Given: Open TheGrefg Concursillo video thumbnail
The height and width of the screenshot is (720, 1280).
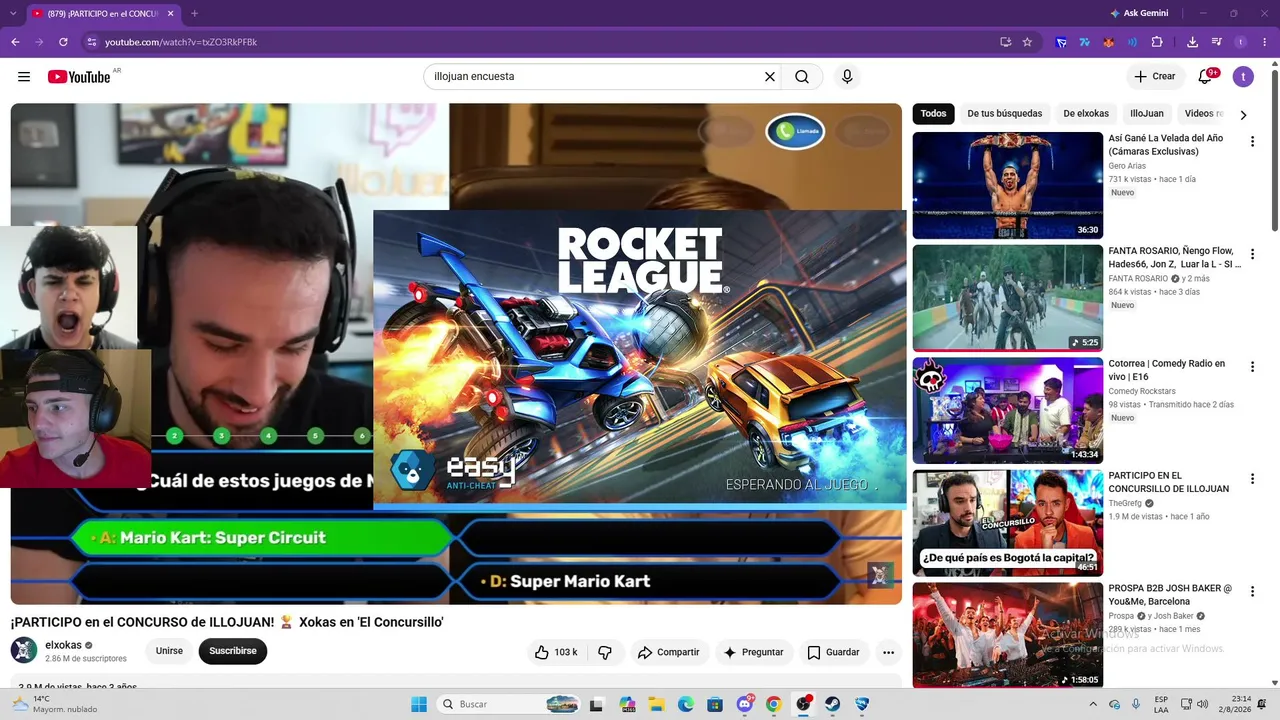Looking at the screenshot, I should click(1008, 523).
